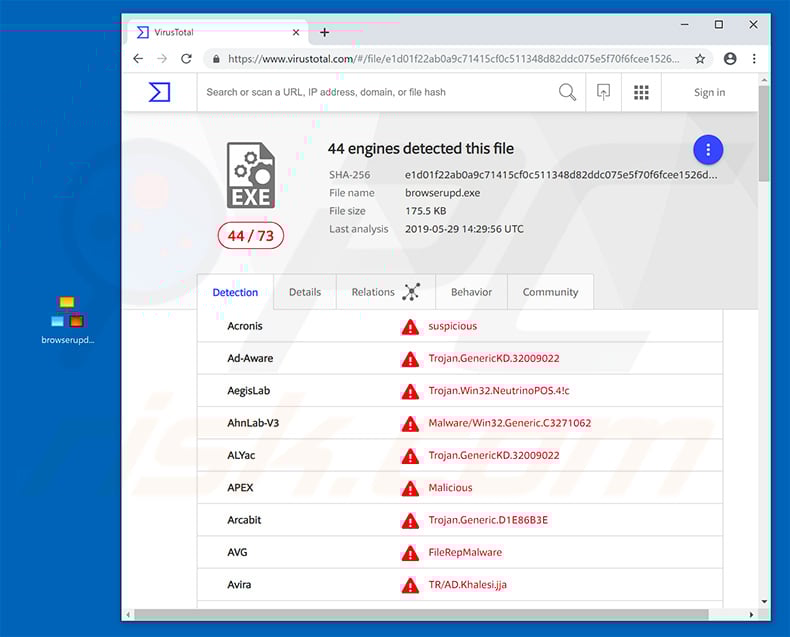Screen dimensions: 790x637
Task: Click the warning icon beside APEX
Action: (x=410, y=488)
